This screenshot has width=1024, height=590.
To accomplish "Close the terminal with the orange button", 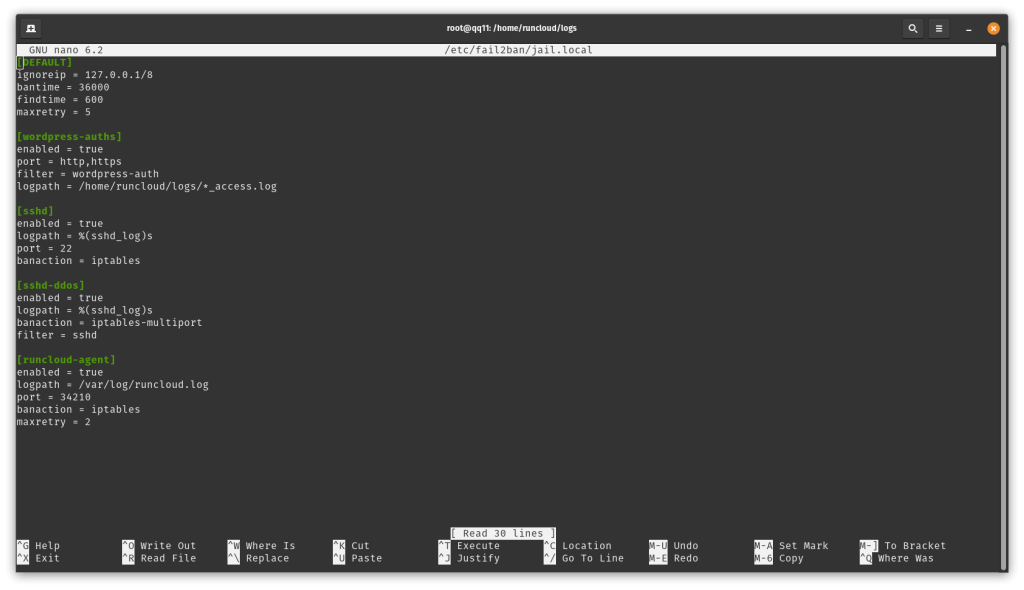I will click(x=993, y=28).
